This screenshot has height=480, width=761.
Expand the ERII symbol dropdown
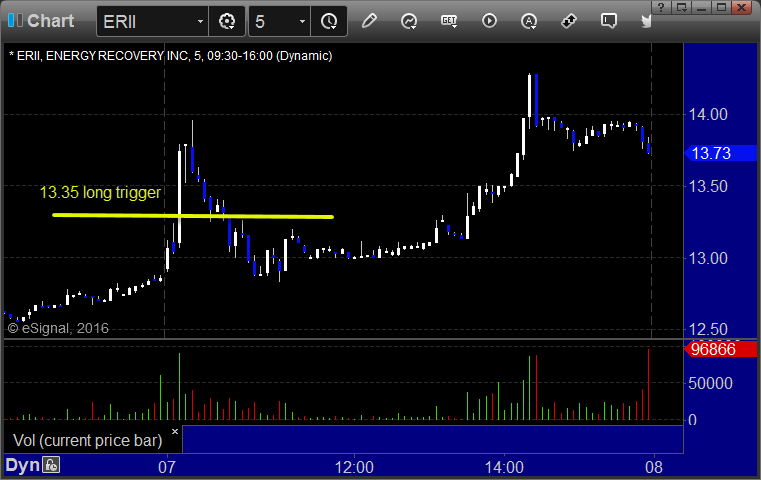pyautogui.click(x=200, y=21)
